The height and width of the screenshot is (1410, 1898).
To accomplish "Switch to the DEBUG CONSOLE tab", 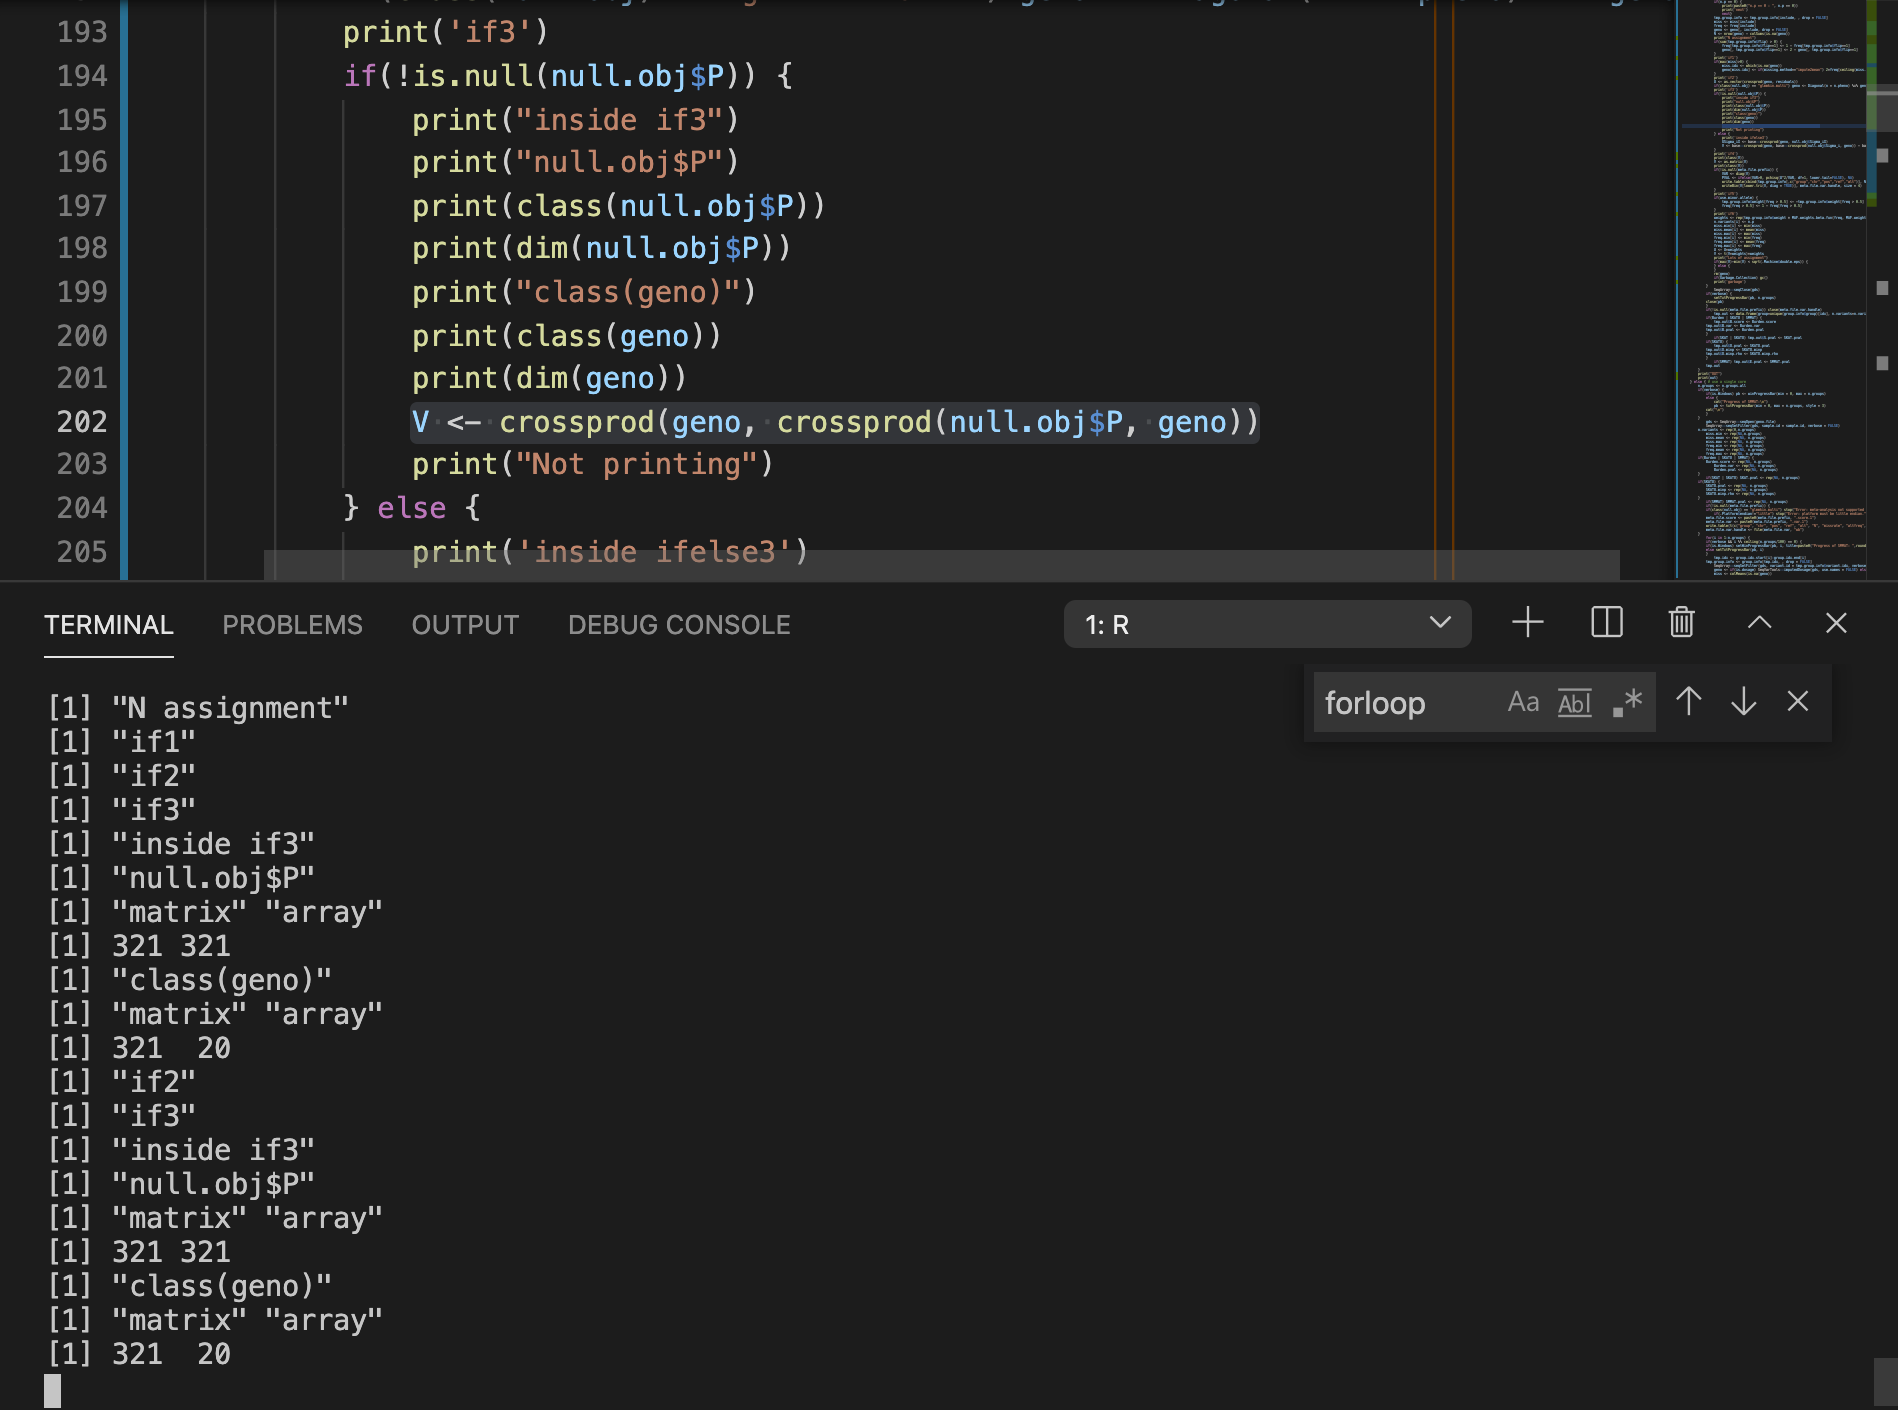I will 679,625.
